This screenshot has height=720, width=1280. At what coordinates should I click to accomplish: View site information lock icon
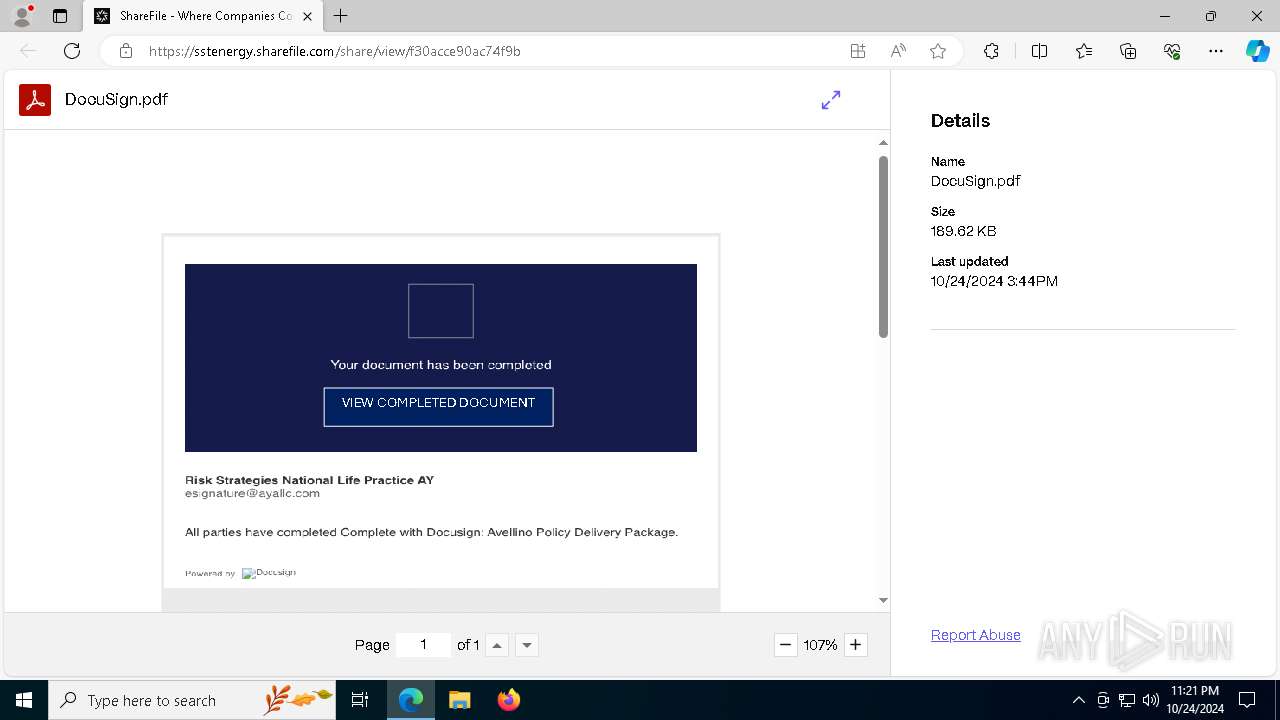click(126, 51)
